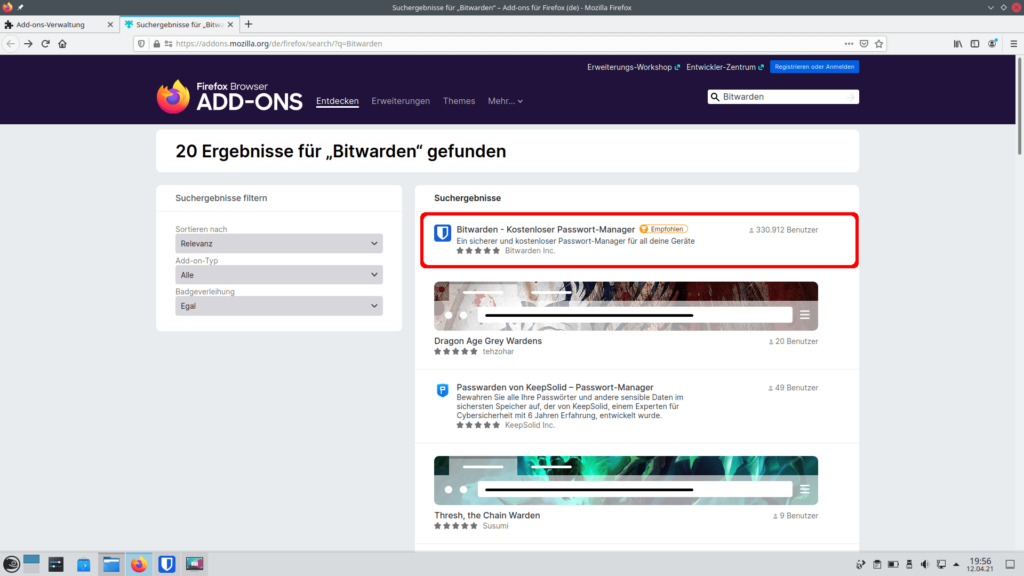This screenshot has width=1024, height=576.
Task: Open Bitwarden app from the taskbar
Action: [167, 564]
